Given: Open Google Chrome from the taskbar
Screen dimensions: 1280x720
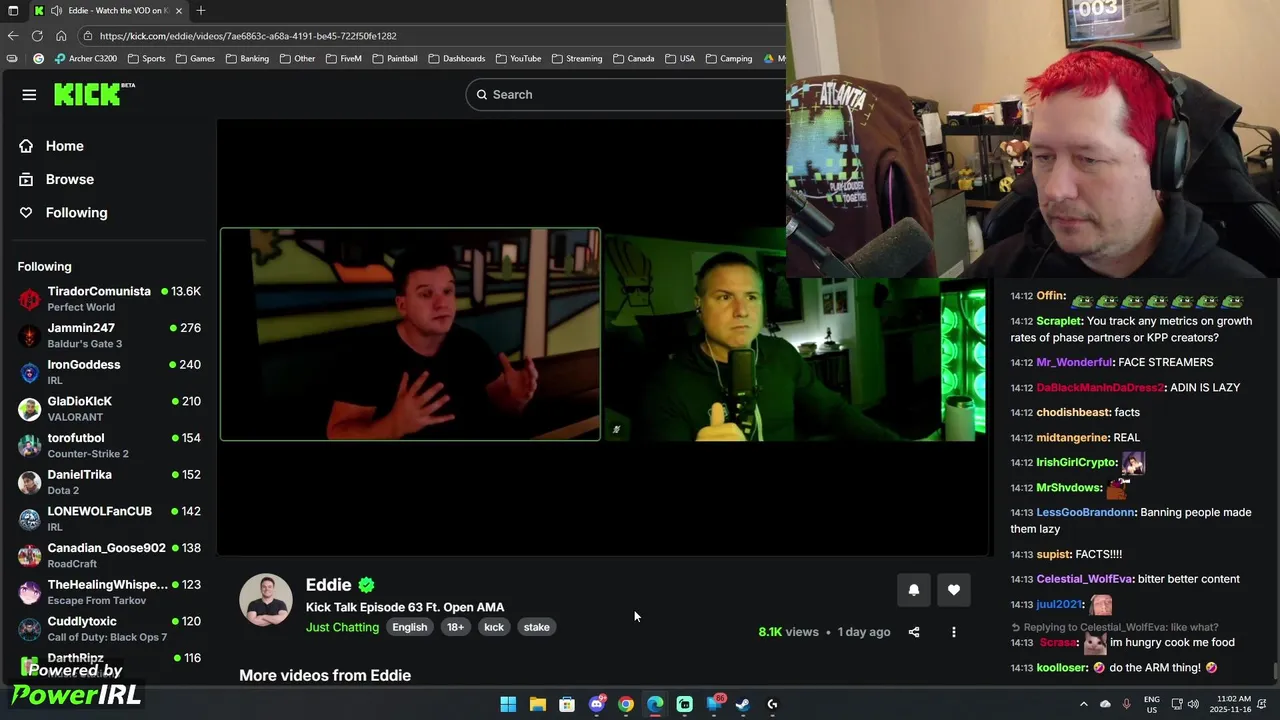Looking at the screenshot, I should click(x=626, y=704).
